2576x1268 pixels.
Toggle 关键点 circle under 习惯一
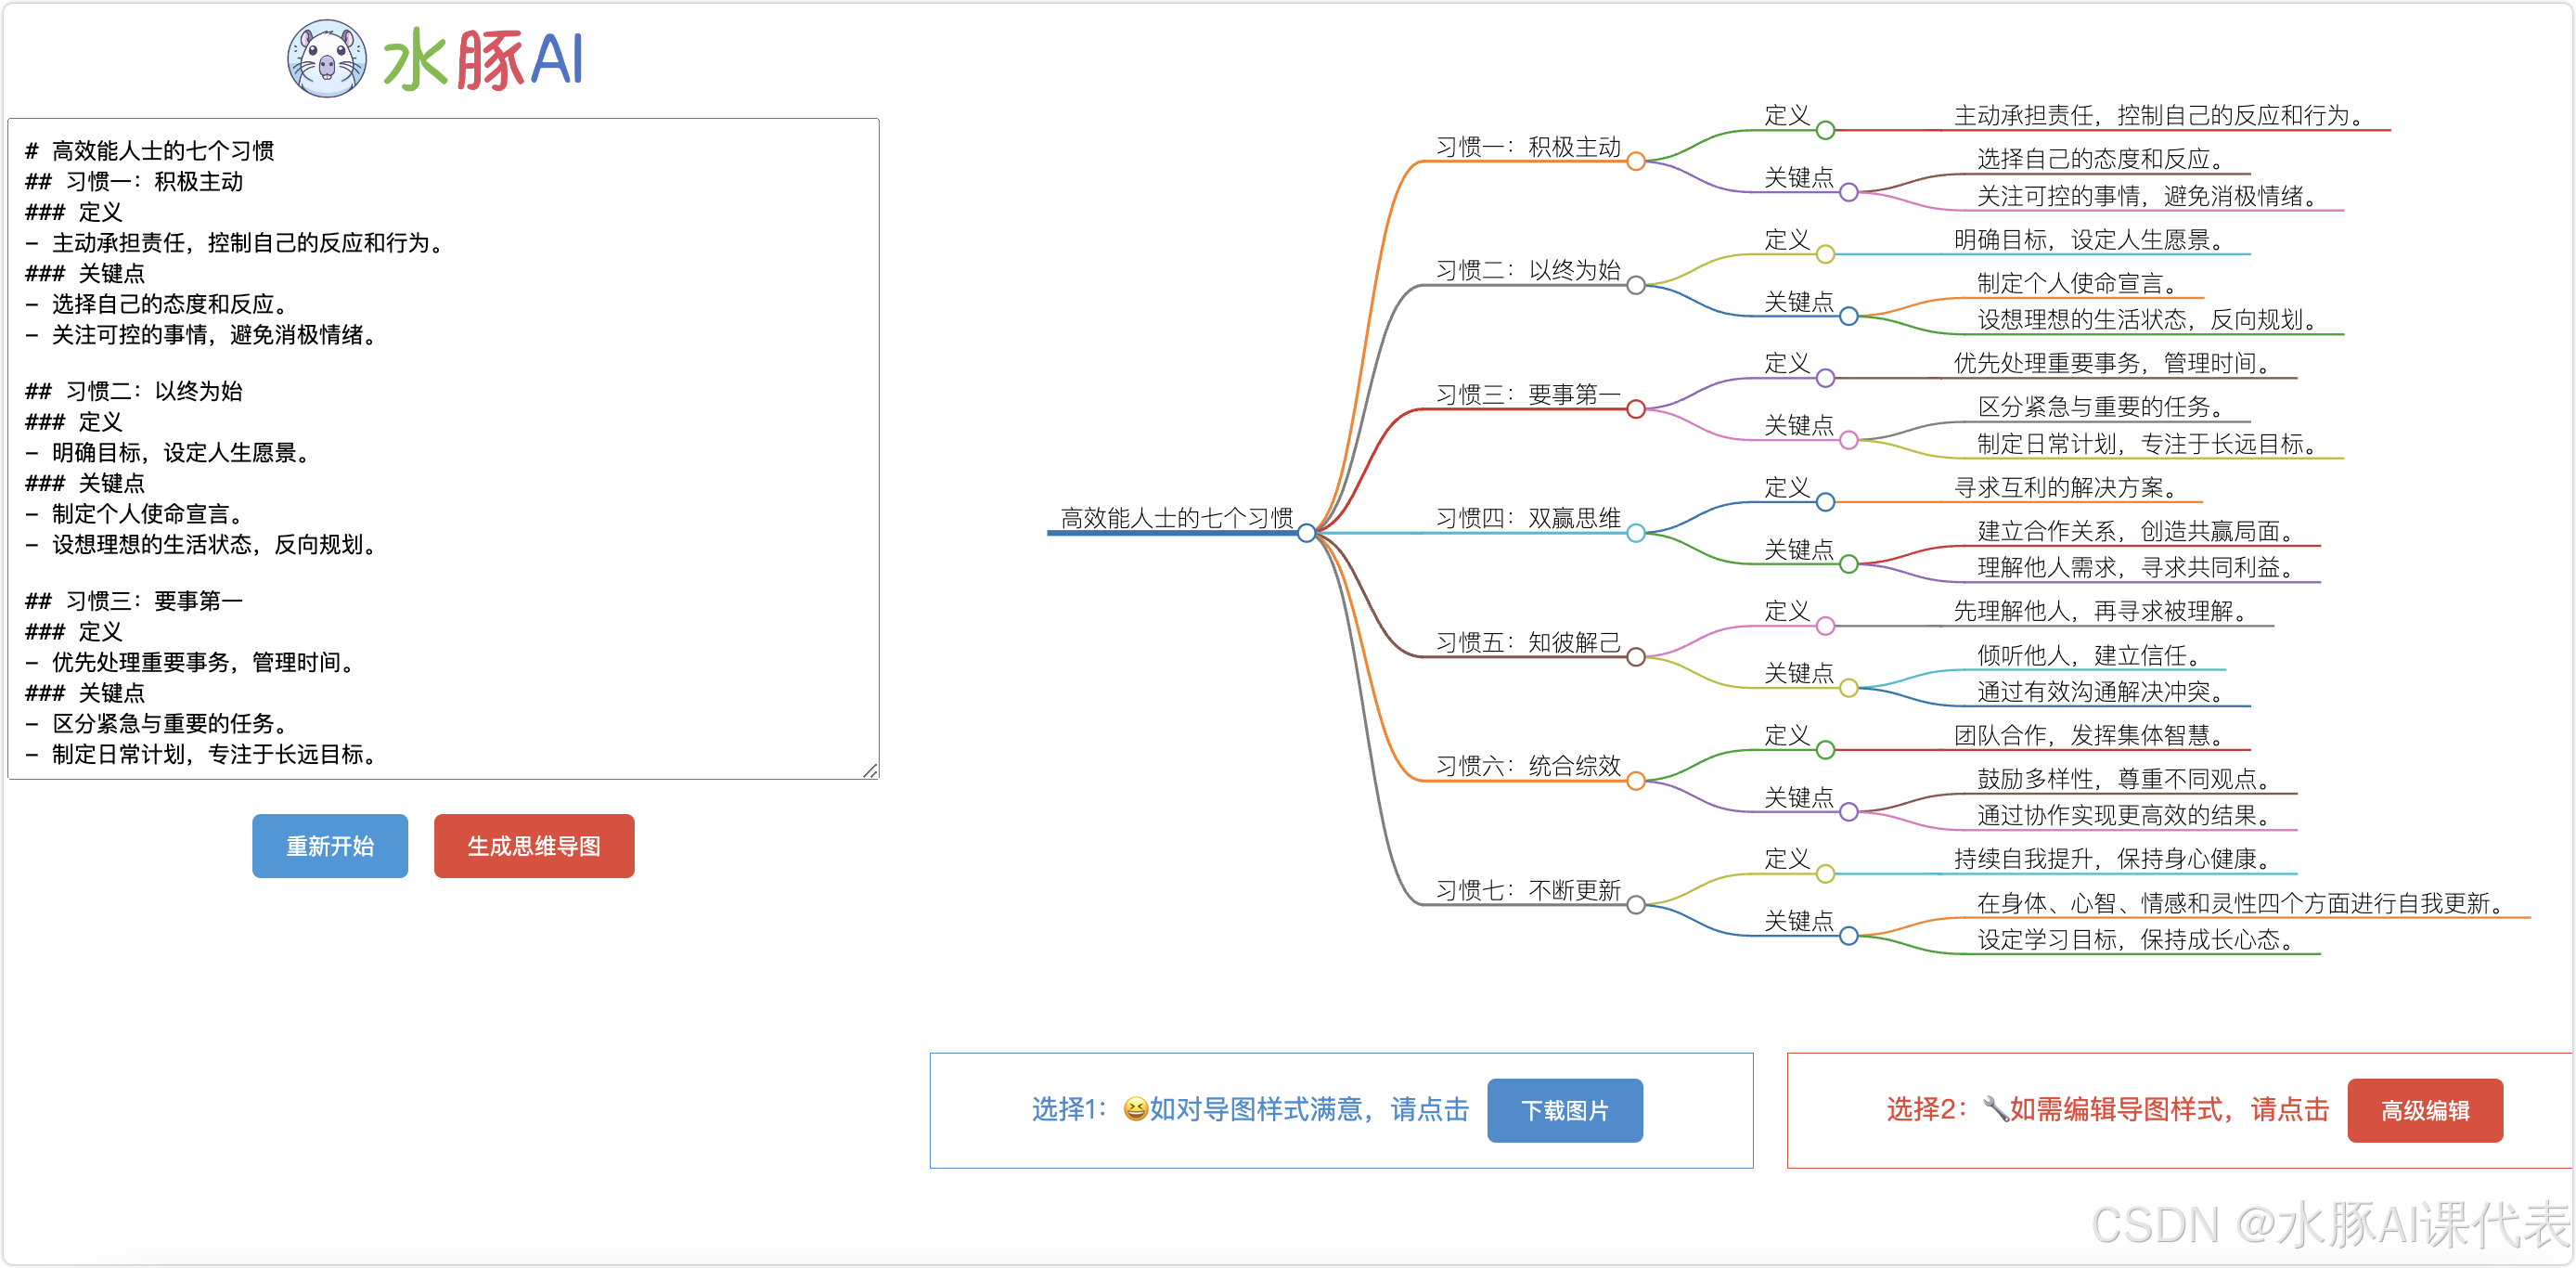(1849, 192)
